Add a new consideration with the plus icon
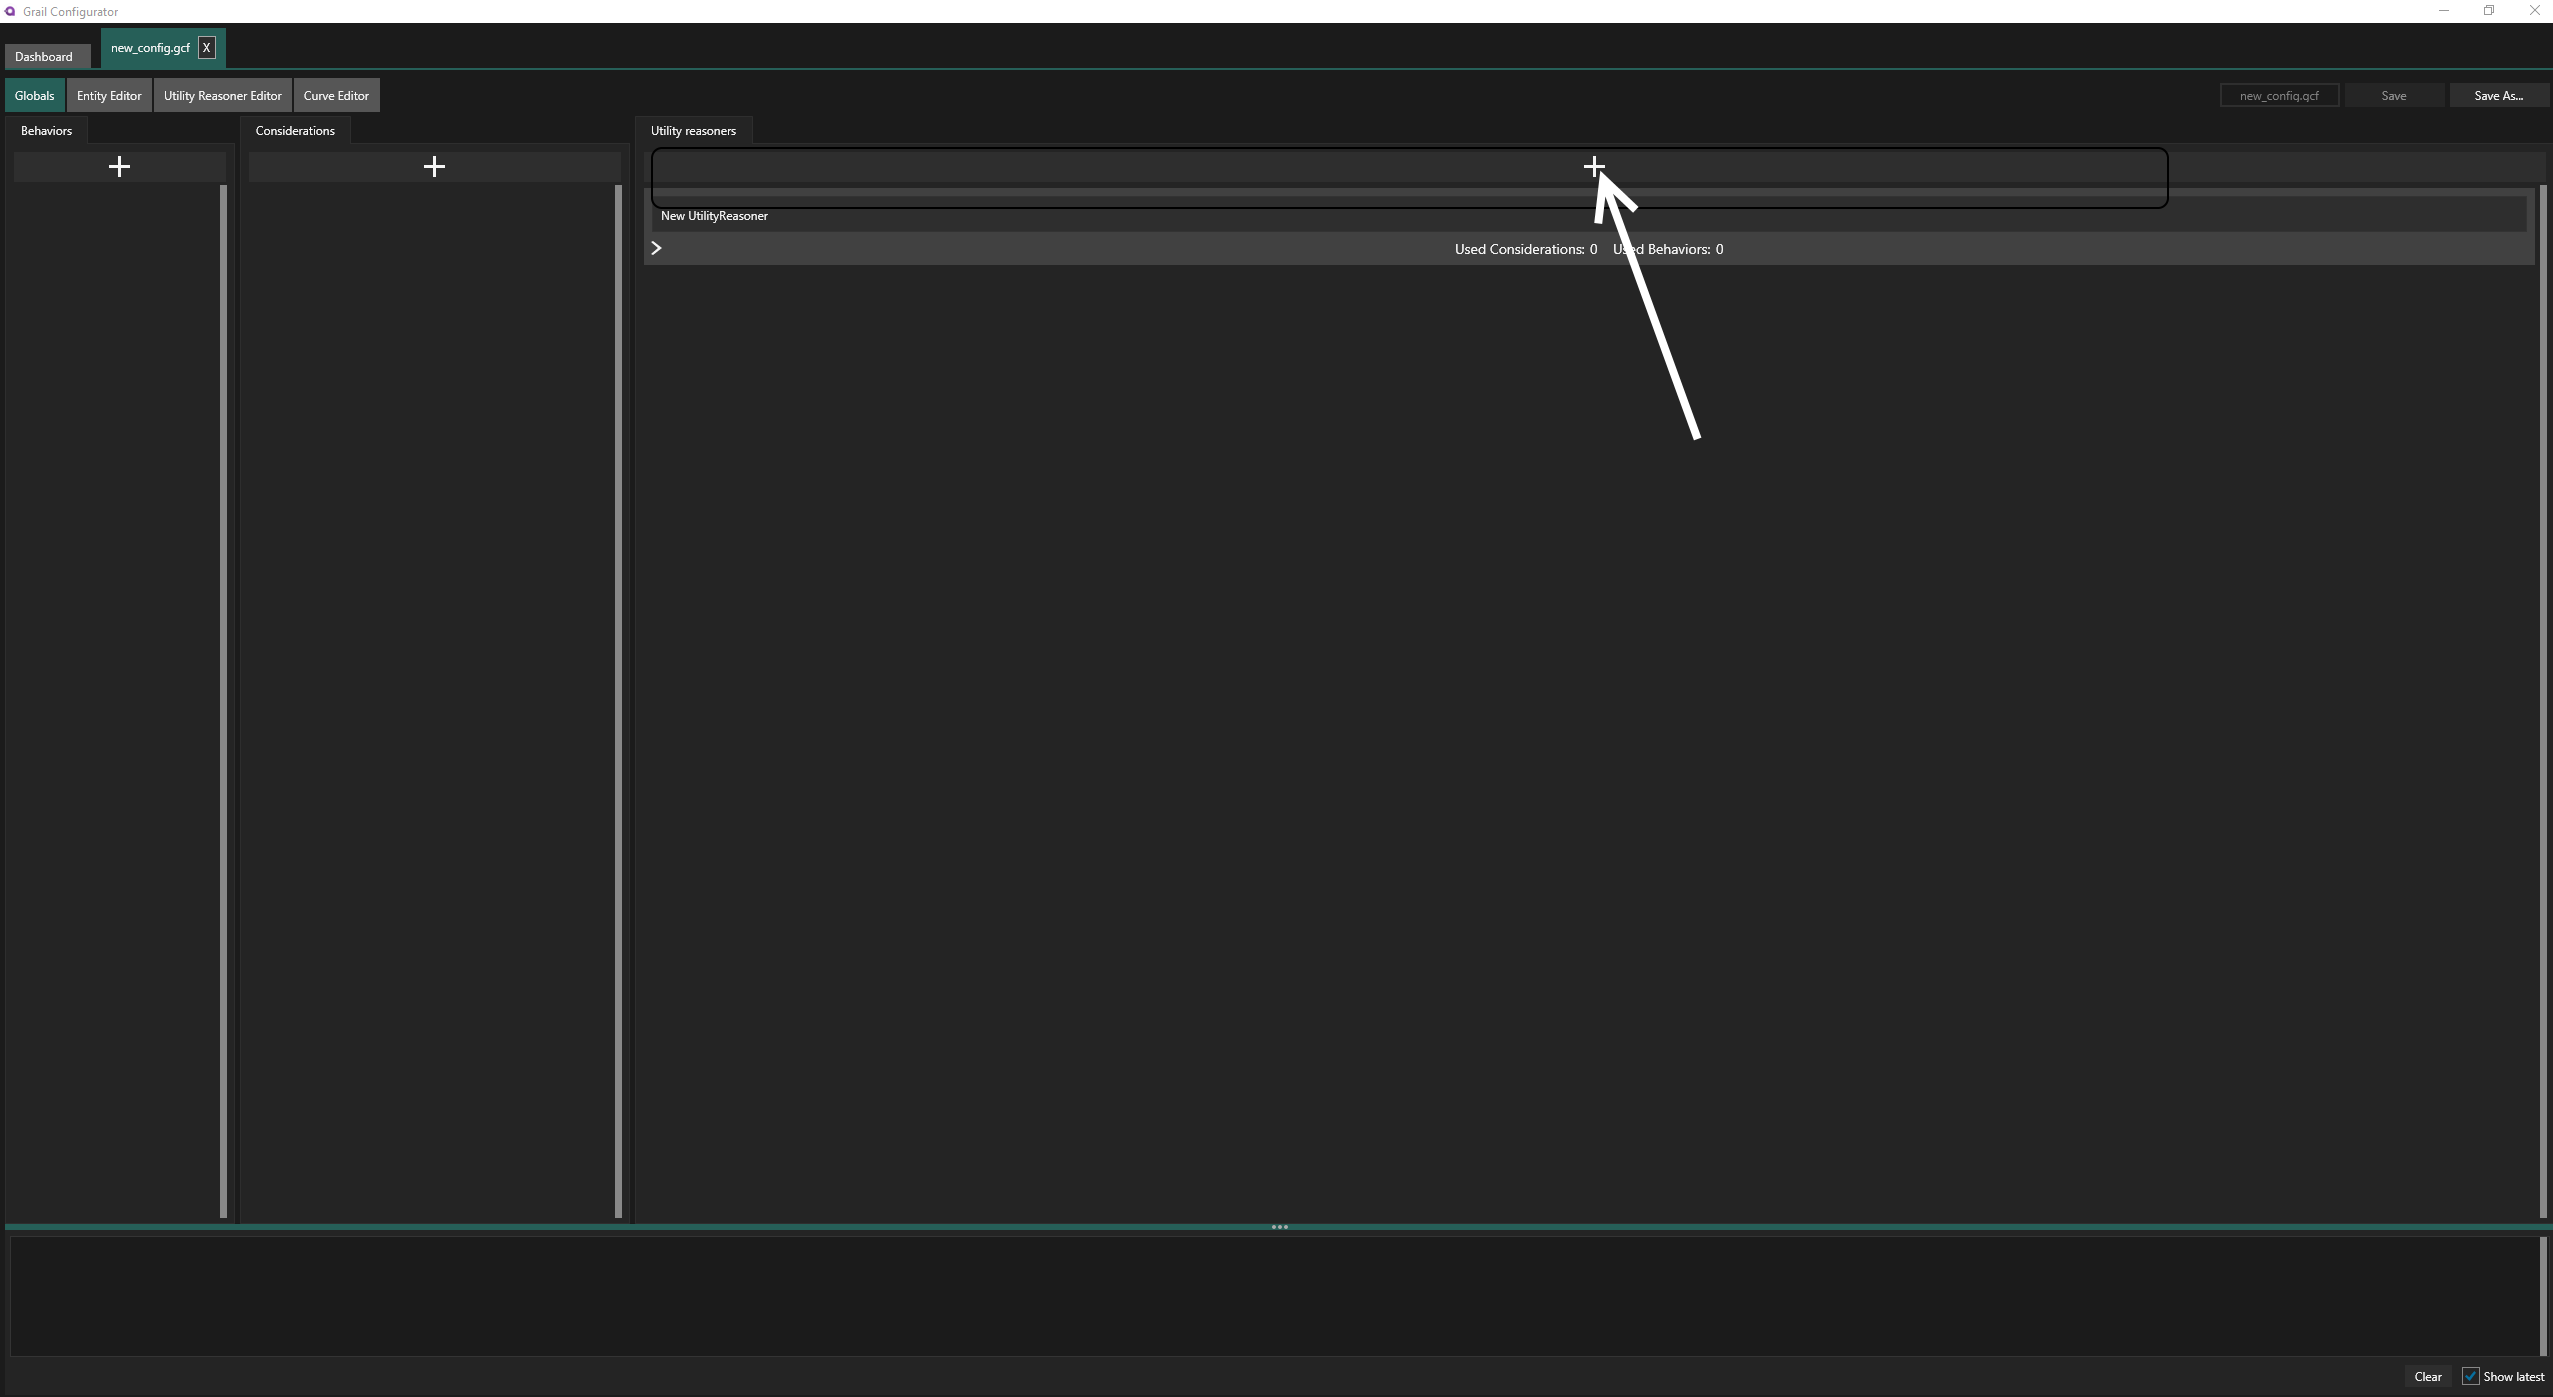The image size is (2553, 1397). pos(434,167)
